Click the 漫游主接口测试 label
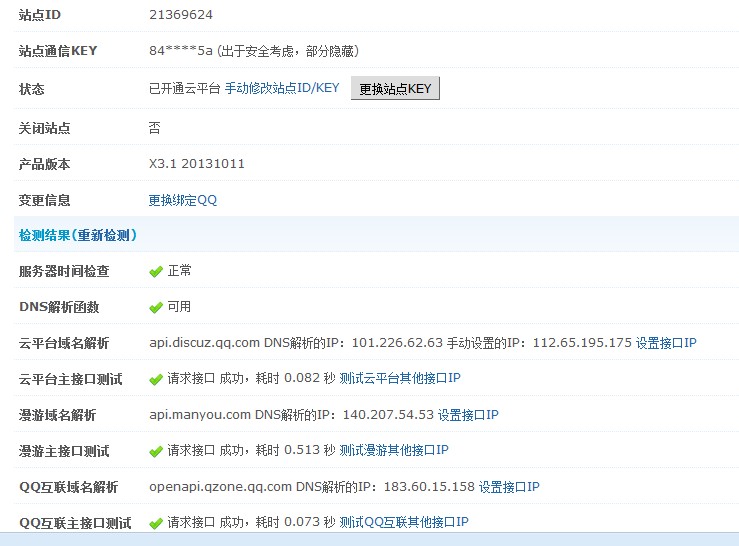Viewport: 739px width, 546px height. pyautogui.click(x=64, y=451)
